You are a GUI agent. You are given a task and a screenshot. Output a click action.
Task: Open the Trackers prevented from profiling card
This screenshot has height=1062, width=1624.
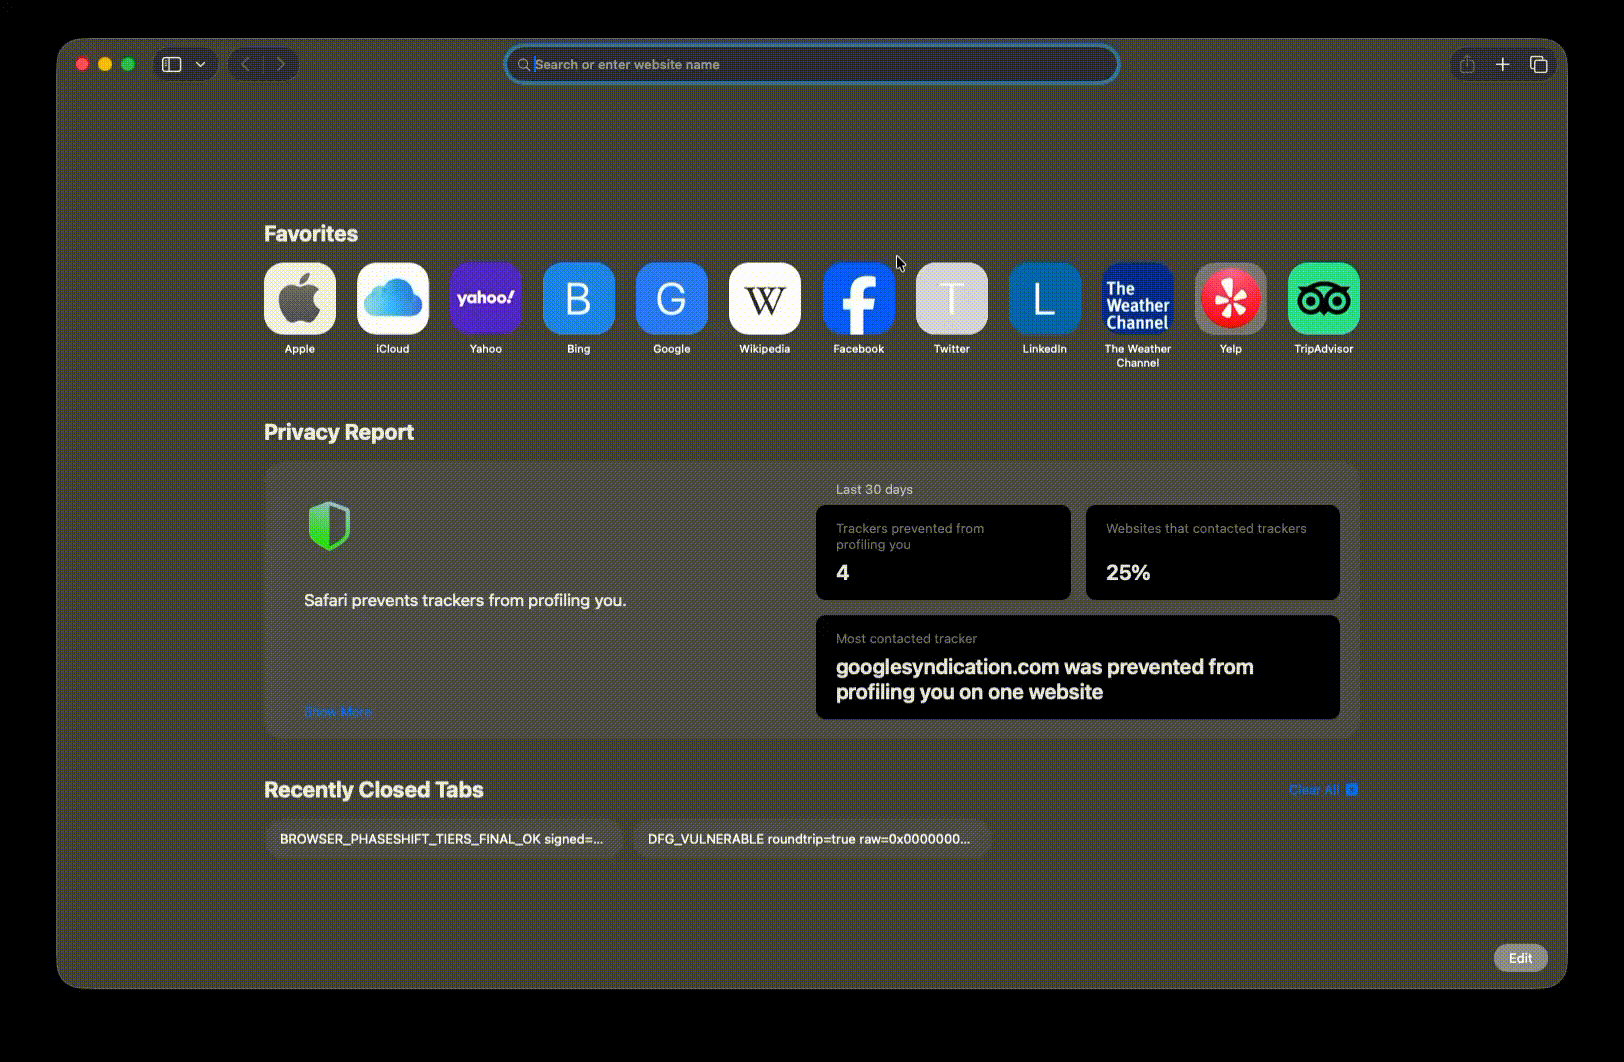pos(943,552)
